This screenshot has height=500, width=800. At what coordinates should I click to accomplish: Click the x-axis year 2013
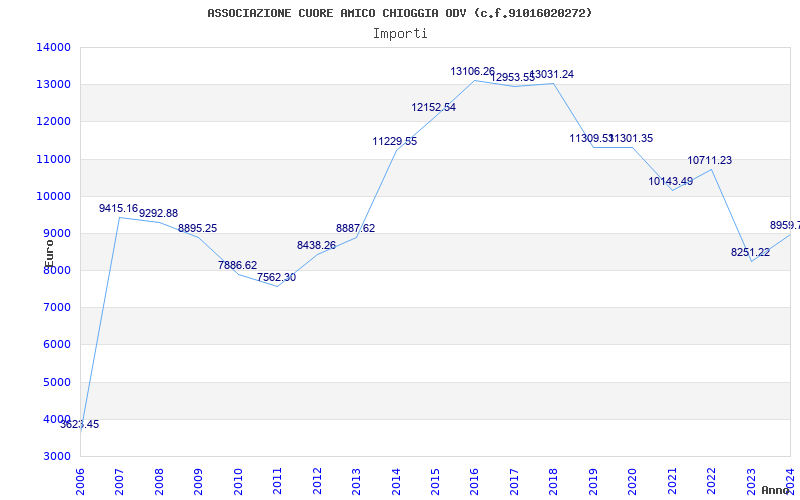click(357, 481)
